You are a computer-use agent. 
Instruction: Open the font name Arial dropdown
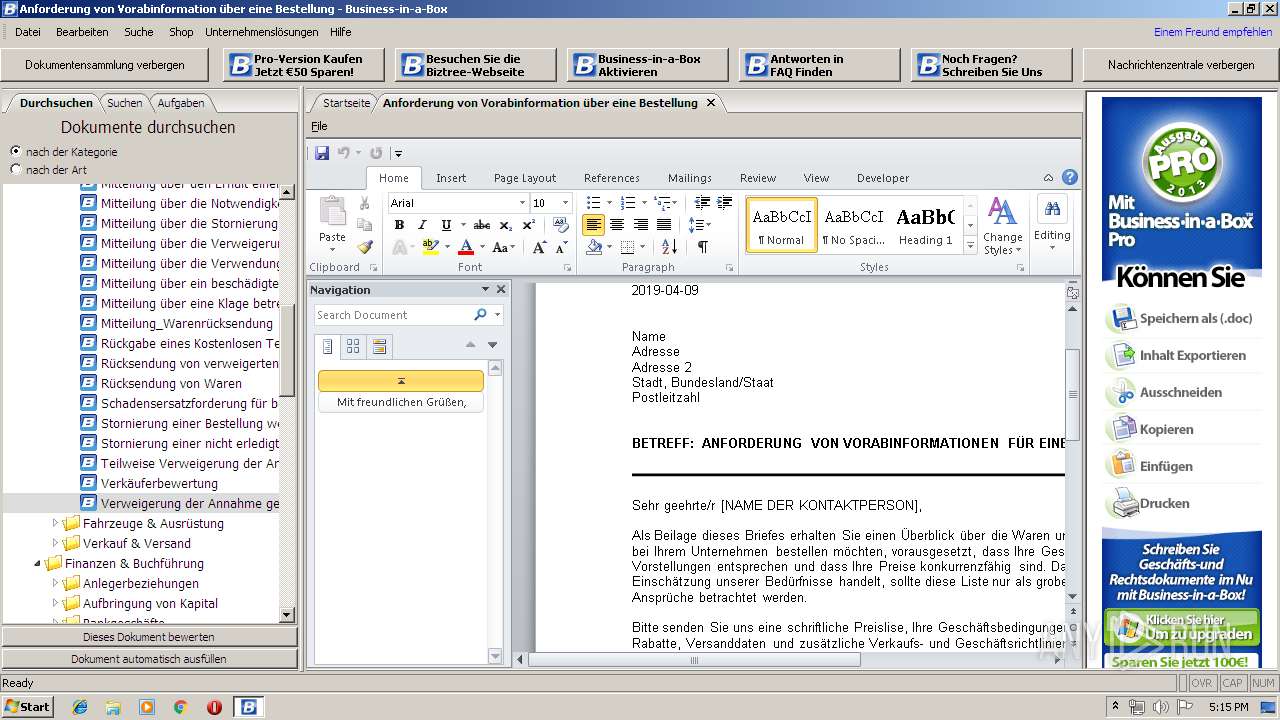[521, 203]
